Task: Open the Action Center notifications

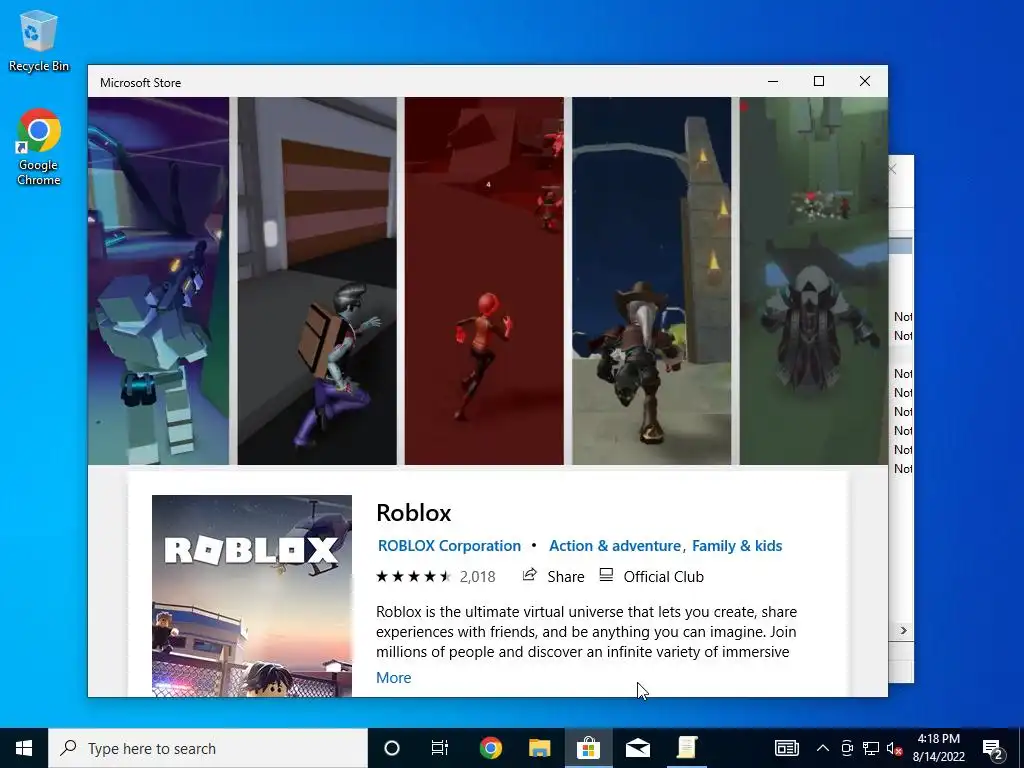Action: click(x=993, y=748)
